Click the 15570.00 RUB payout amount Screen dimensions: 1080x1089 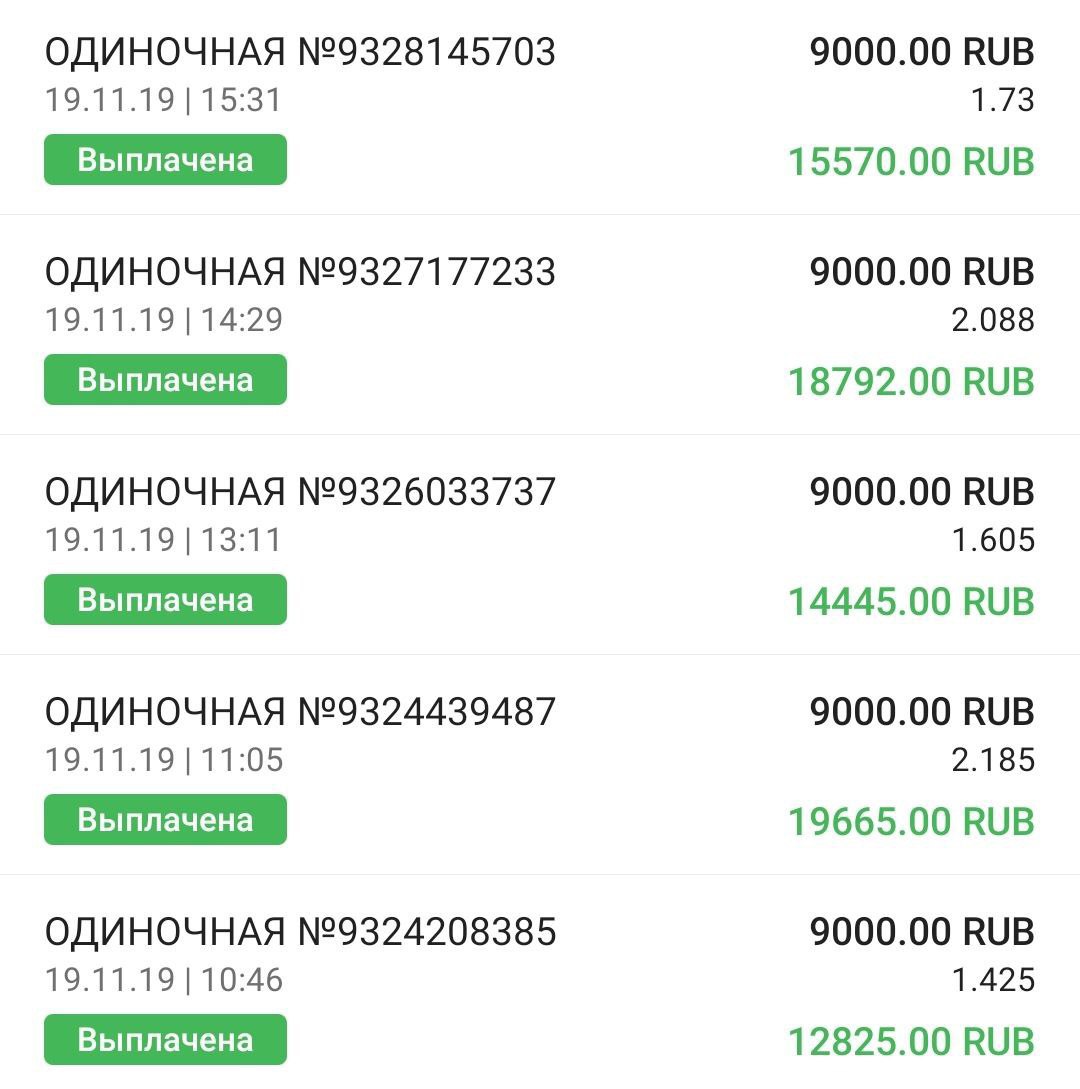pos(911,162)
